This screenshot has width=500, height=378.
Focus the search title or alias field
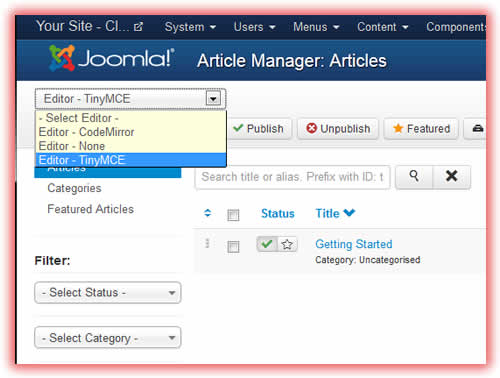(292, 177)
